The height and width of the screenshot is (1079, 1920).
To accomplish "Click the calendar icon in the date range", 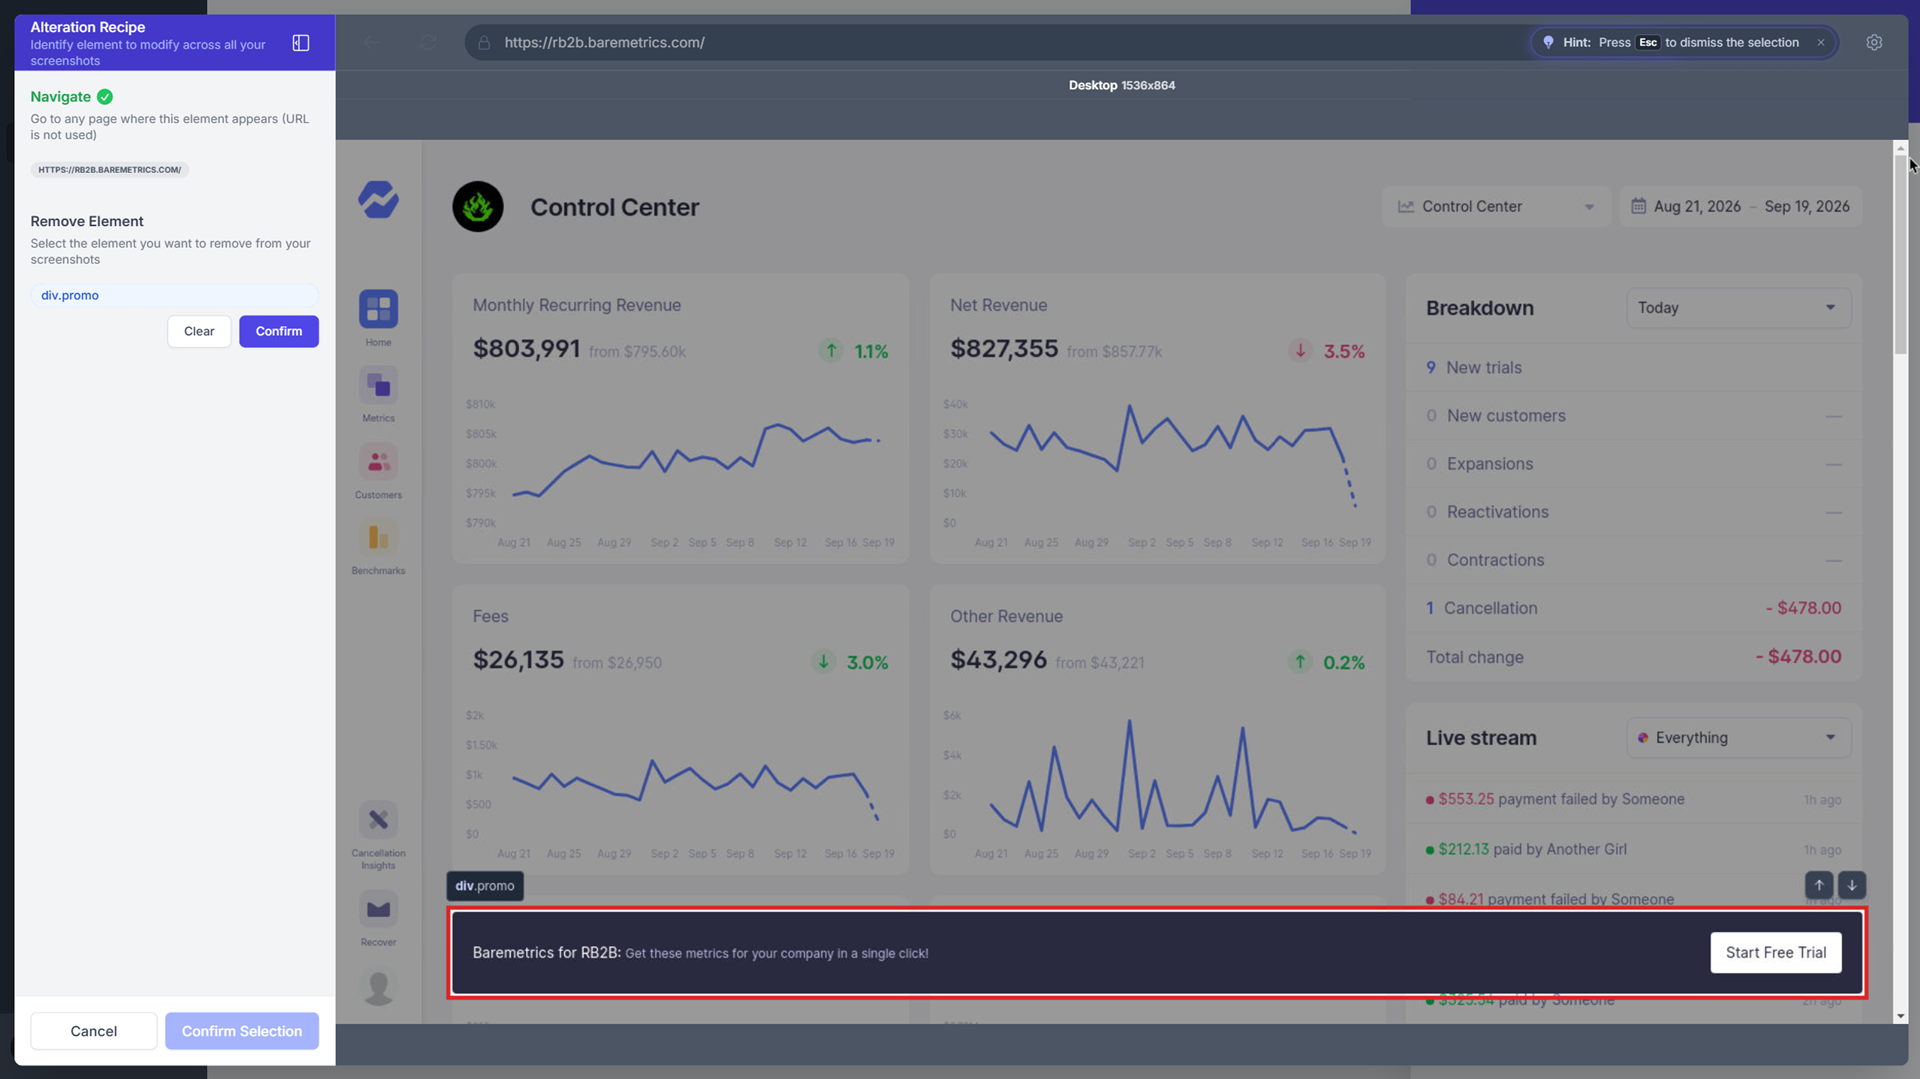I will (x=1638, y=206).
